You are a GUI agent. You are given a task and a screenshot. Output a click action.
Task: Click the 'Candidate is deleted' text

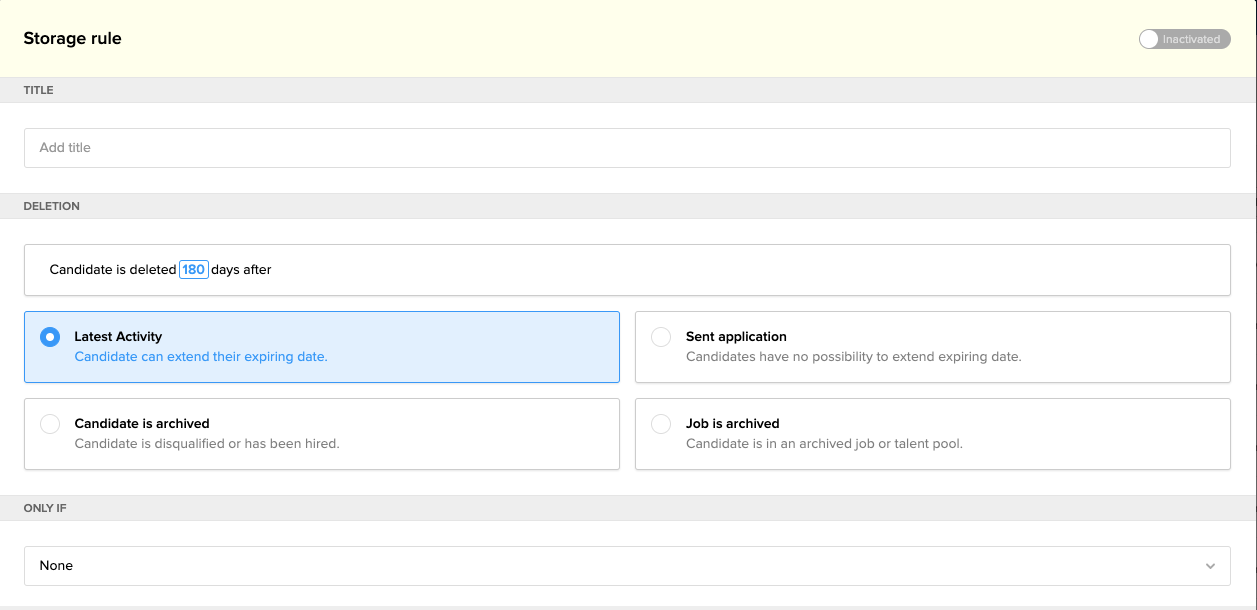point(113,270)
